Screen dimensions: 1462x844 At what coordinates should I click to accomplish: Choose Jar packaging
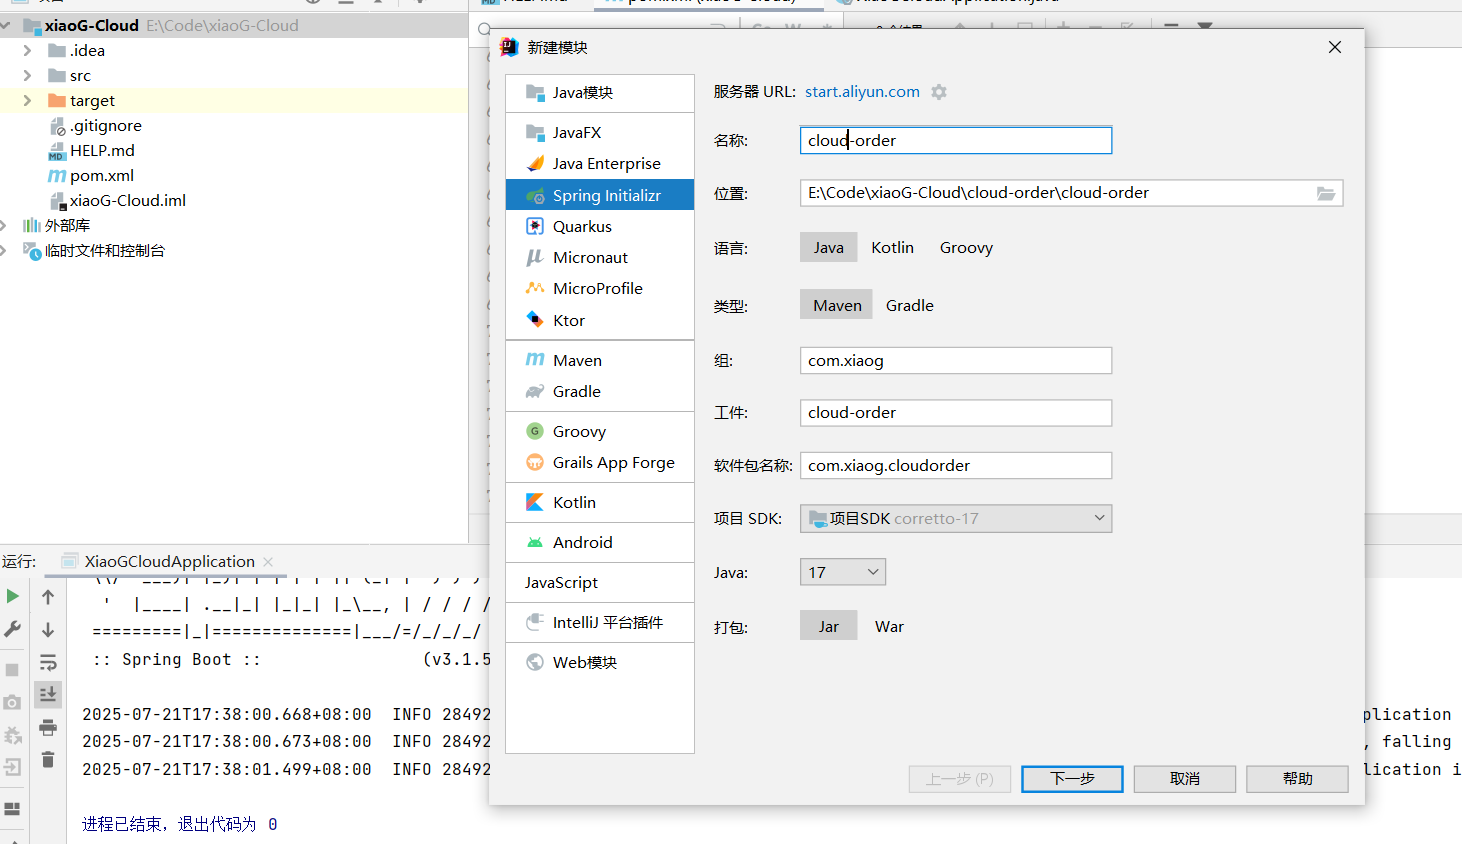pyautogui.click(x=828, y=626)
